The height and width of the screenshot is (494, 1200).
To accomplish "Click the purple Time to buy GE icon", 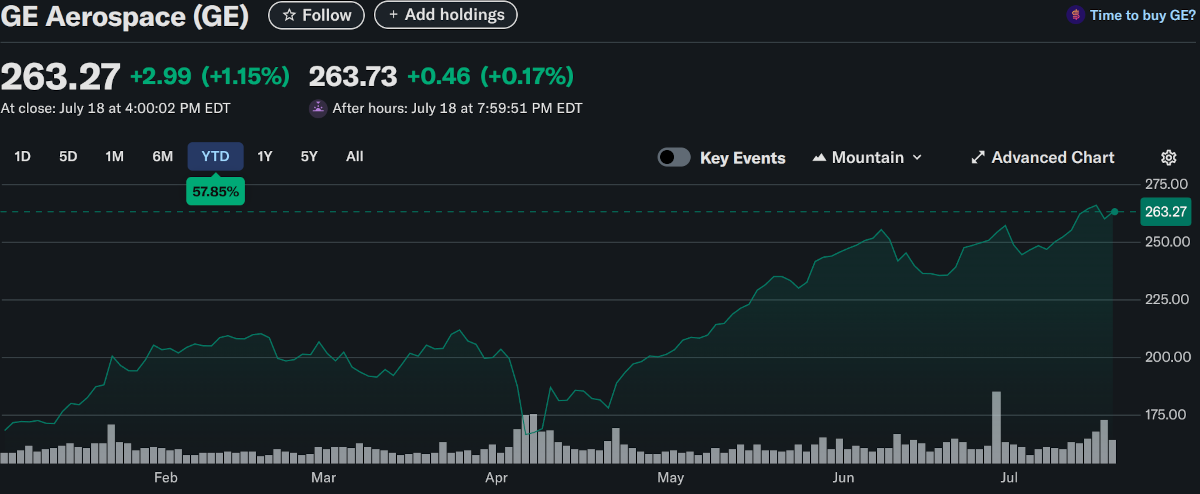I will 1075,15.
